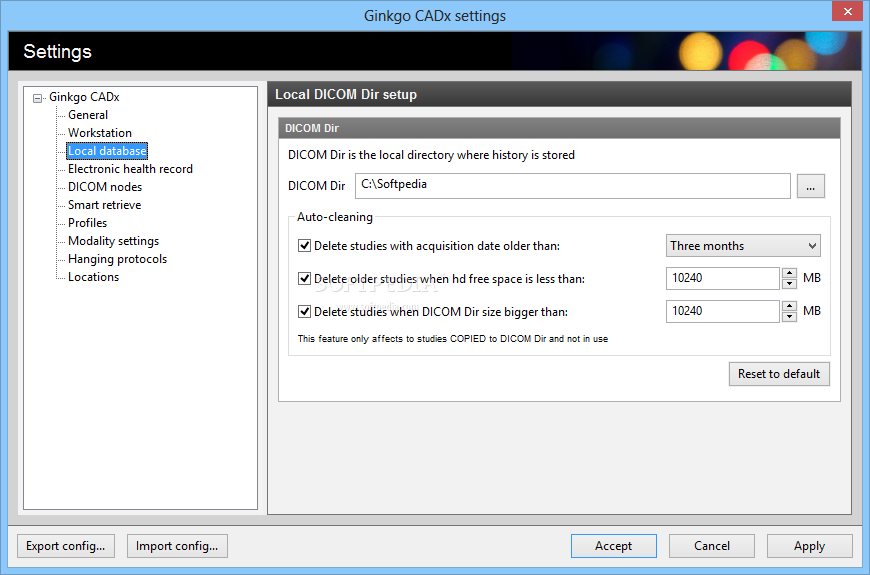Viewport: 870px width, 575px height.
Task: Click the hd free space value field
Action: point(723,278)
